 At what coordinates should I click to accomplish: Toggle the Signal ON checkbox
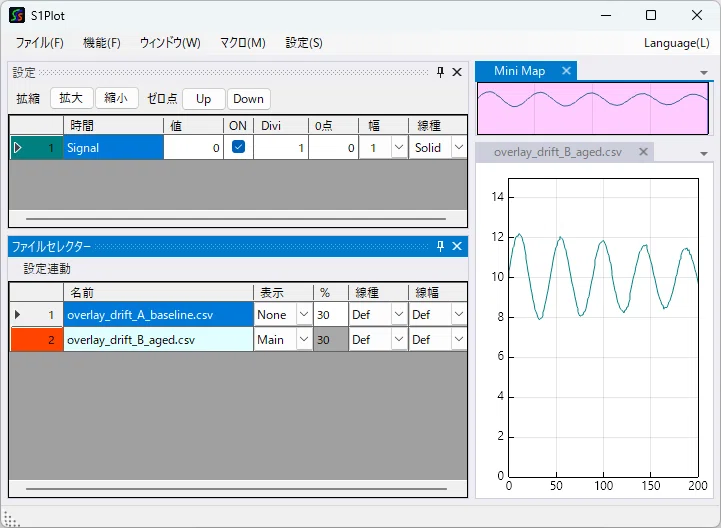(238, 147)
